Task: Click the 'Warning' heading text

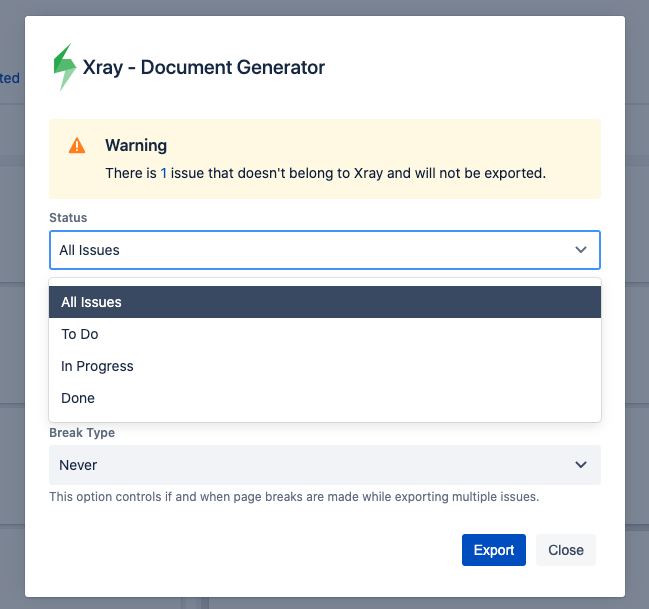Action: 136,145
